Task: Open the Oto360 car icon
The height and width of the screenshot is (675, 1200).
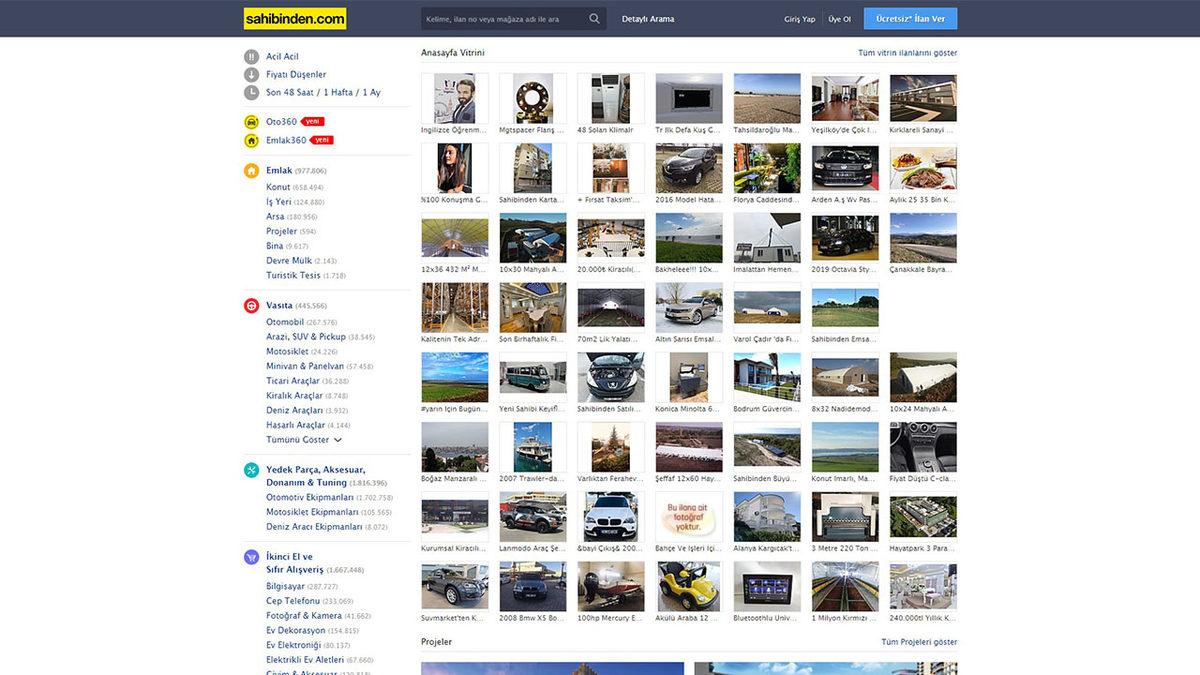Action: pos(251,122)
